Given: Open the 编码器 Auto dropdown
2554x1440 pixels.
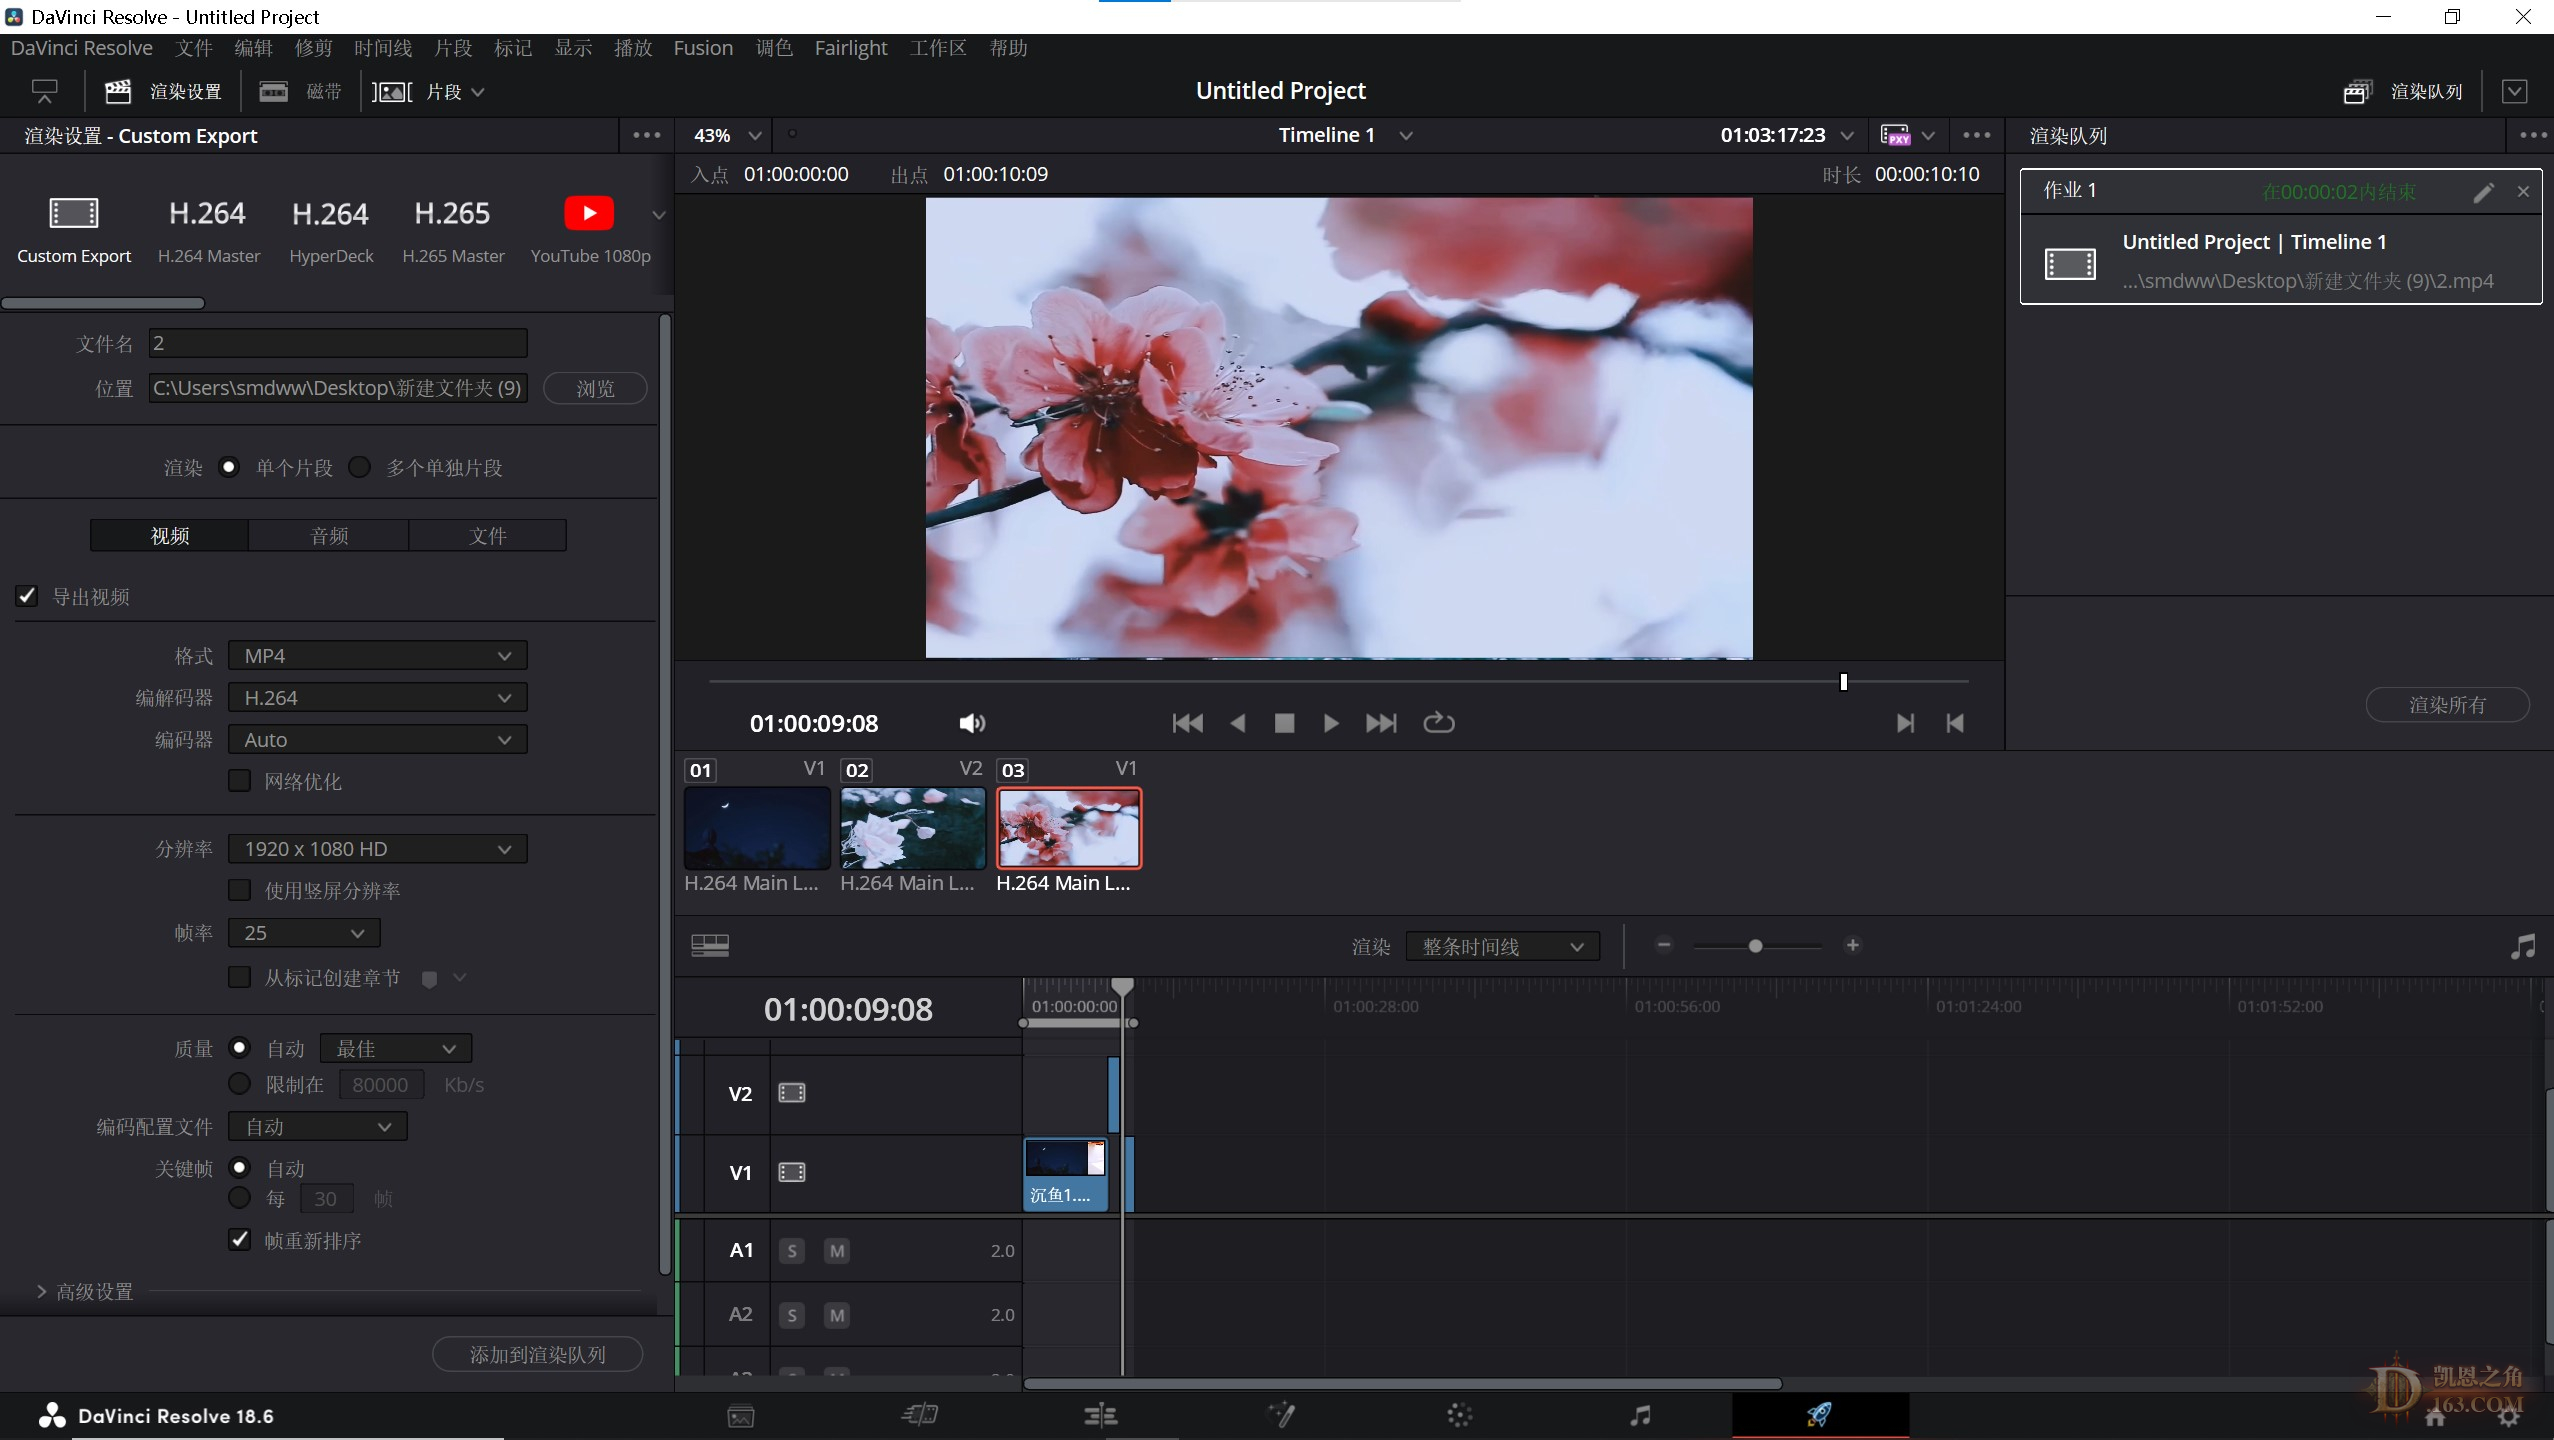Looking at the screenshot, I should click(x=378, y=740).
